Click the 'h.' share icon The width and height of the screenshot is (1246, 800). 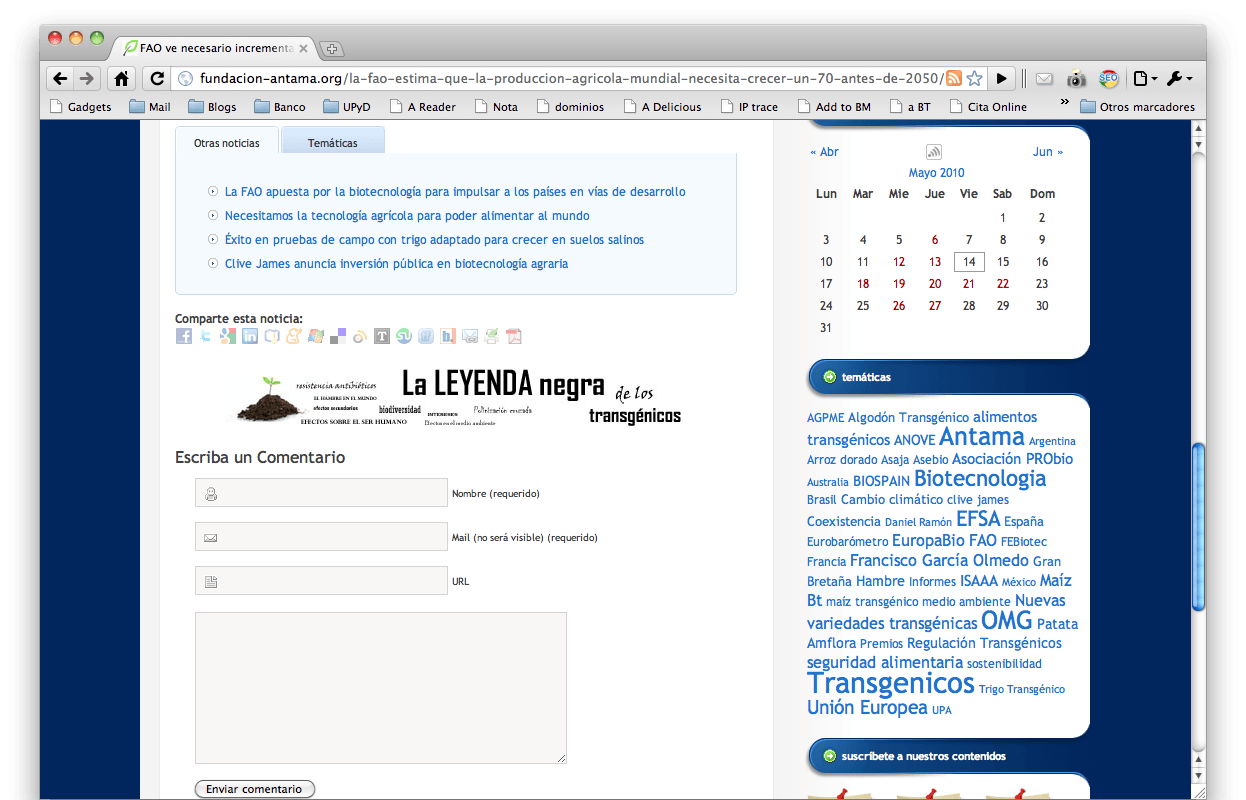(448, 336)
